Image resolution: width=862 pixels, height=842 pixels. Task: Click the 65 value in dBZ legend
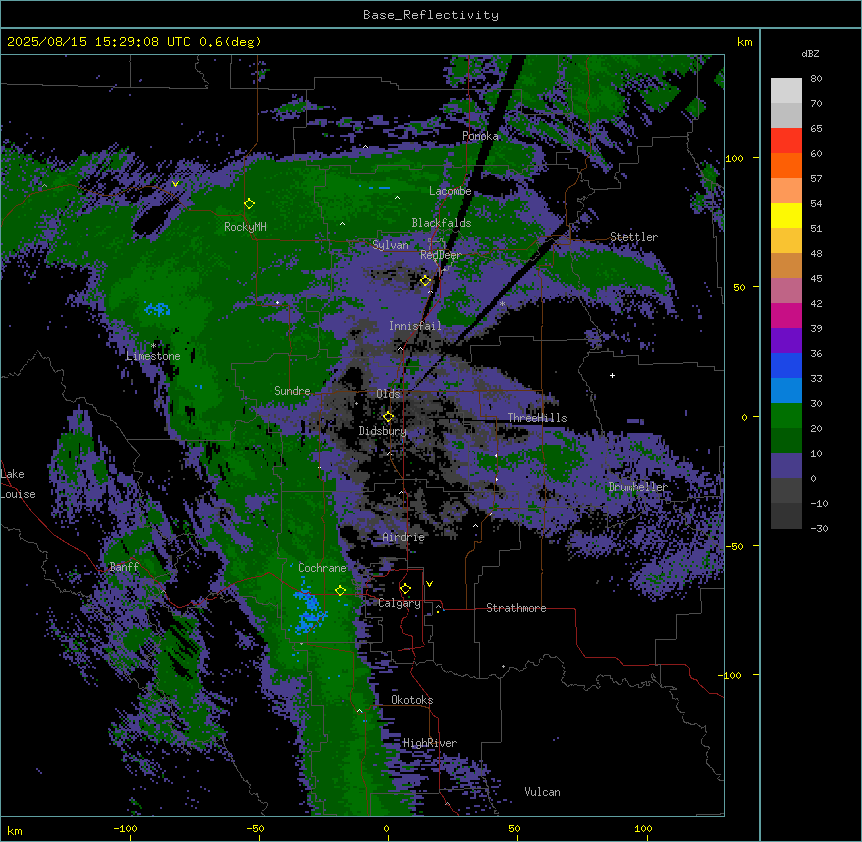816,129
